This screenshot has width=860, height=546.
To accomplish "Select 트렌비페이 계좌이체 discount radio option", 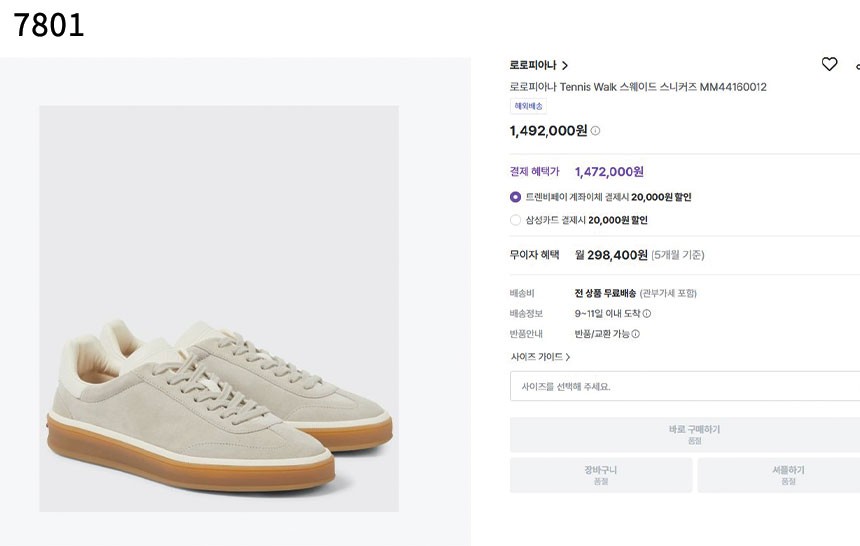I will (x=515, y=197).
